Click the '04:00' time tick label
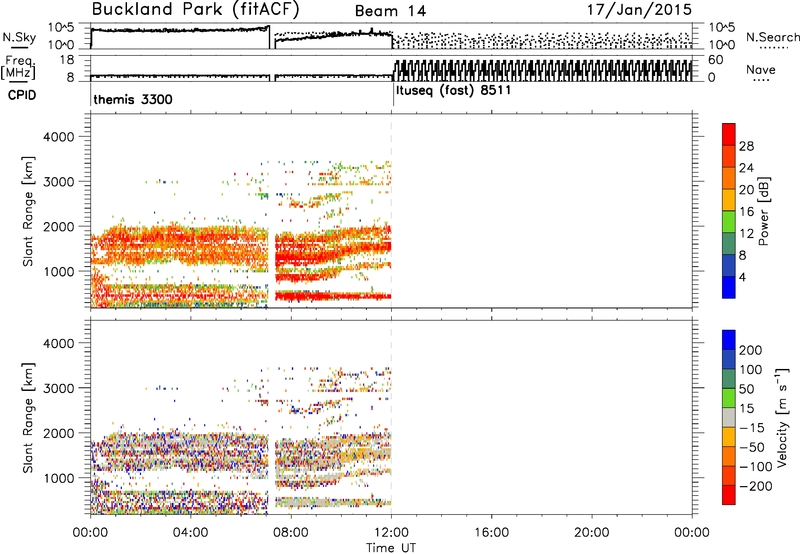 (x=190, y=533)
